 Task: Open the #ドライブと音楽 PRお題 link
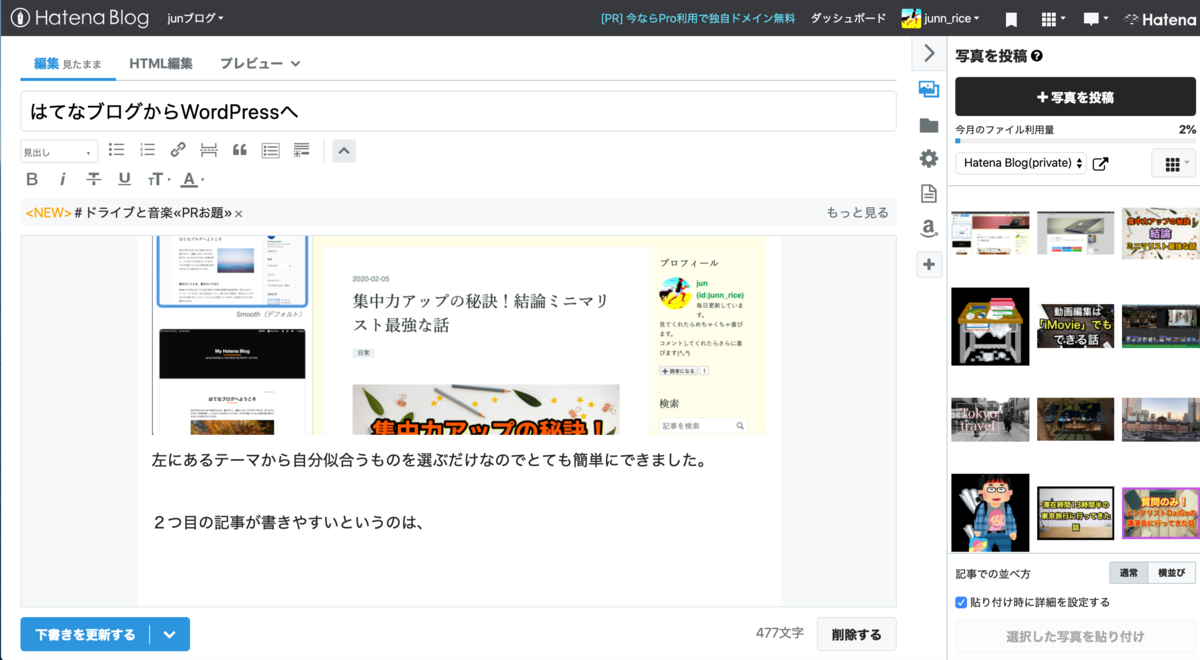(153, 213)
